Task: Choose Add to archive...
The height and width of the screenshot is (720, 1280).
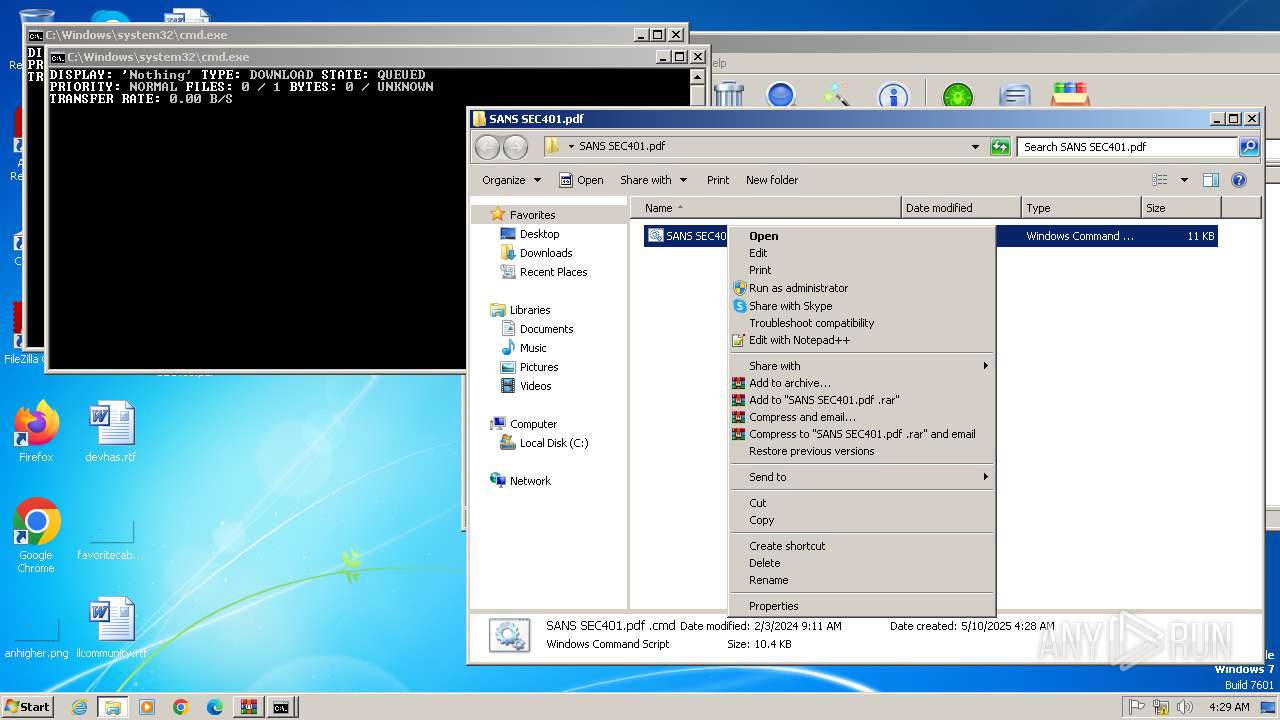Action: click(862, 383)
